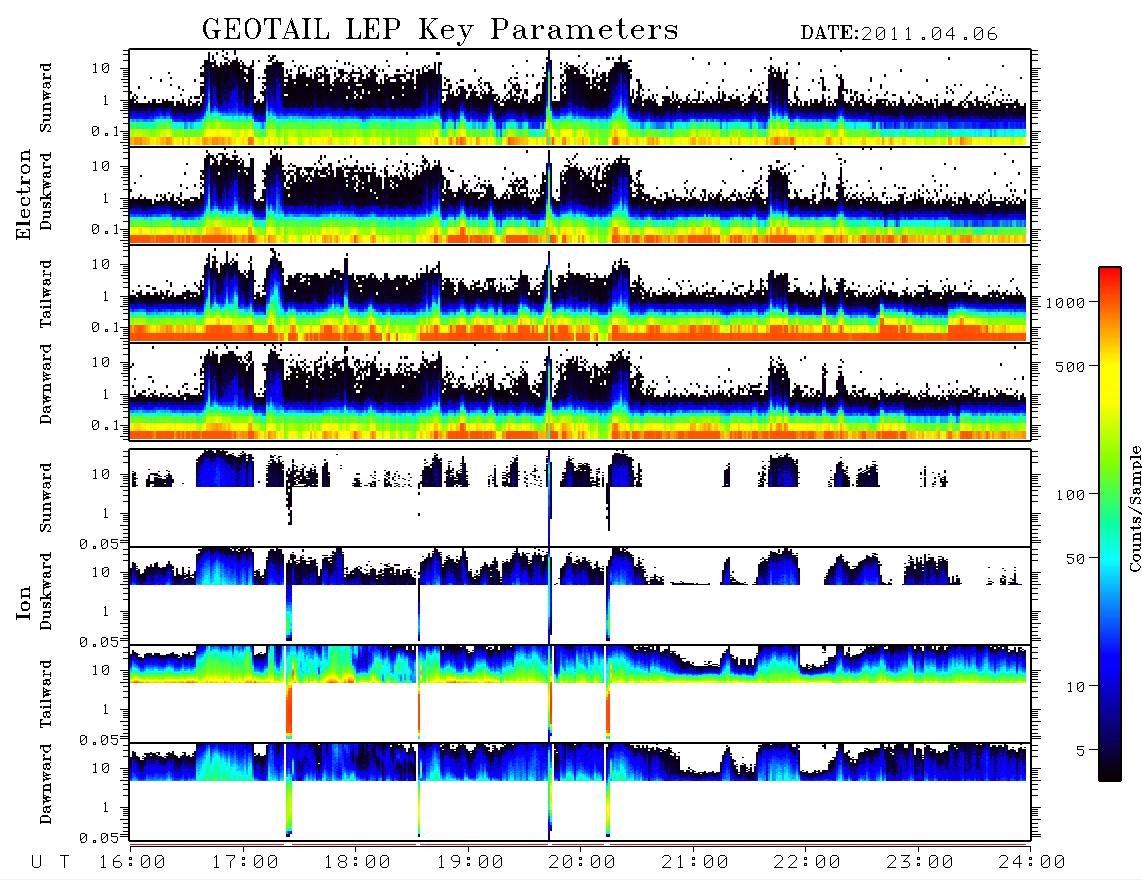Select the Ion Dawnward panel label

pyautogui.click(x=46, y=784)
